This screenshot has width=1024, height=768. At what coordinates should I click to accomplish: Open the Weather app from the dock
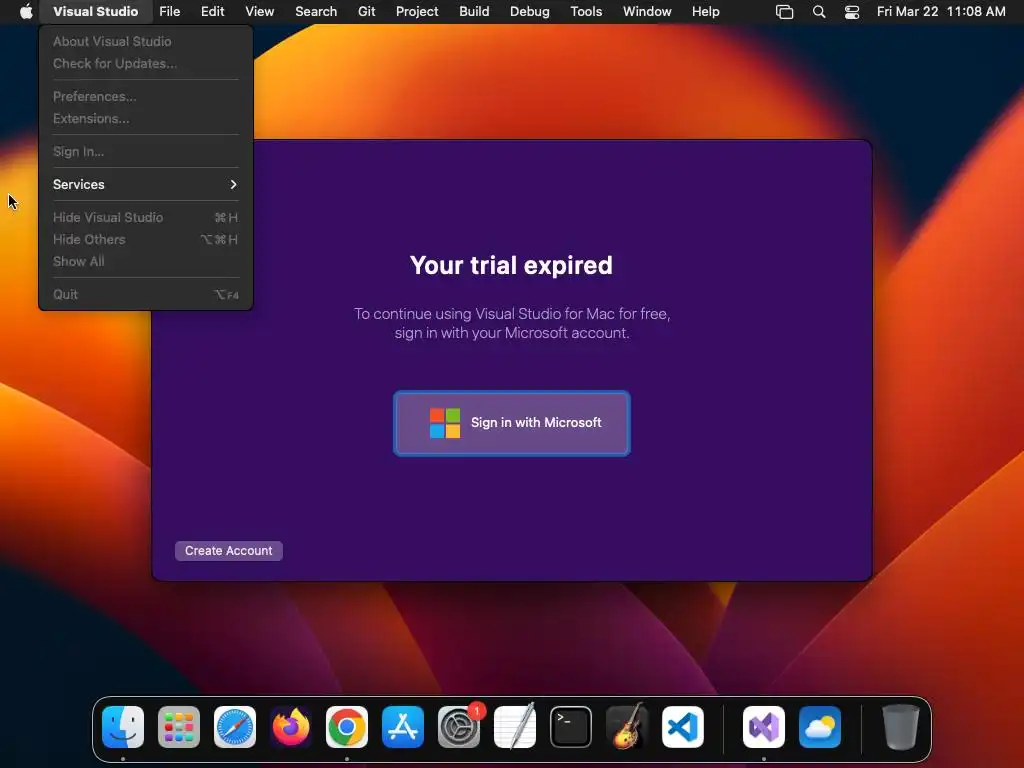click(820, 726)
